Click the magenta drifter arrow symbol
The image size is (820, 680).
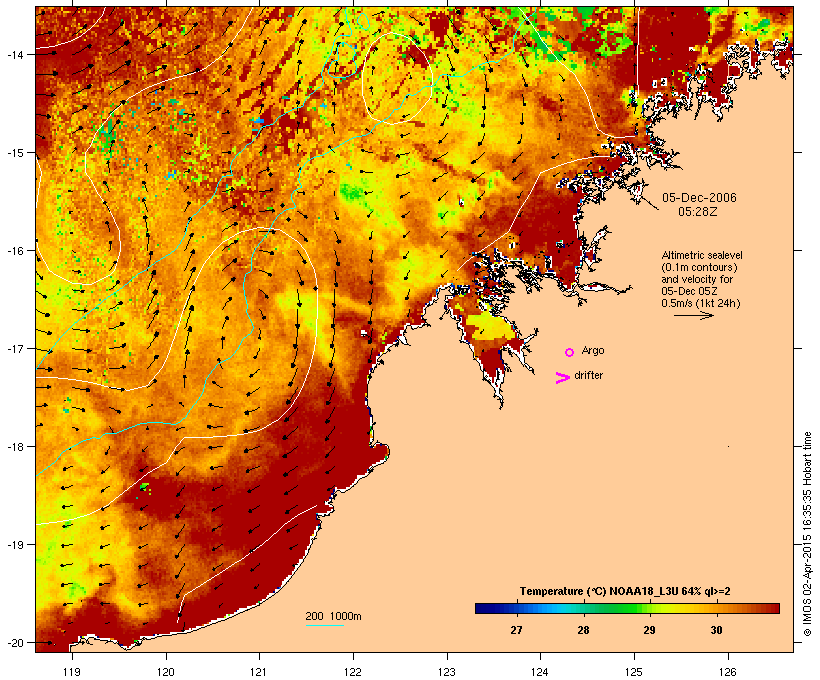pyautogui.click(x=563, y=378)
